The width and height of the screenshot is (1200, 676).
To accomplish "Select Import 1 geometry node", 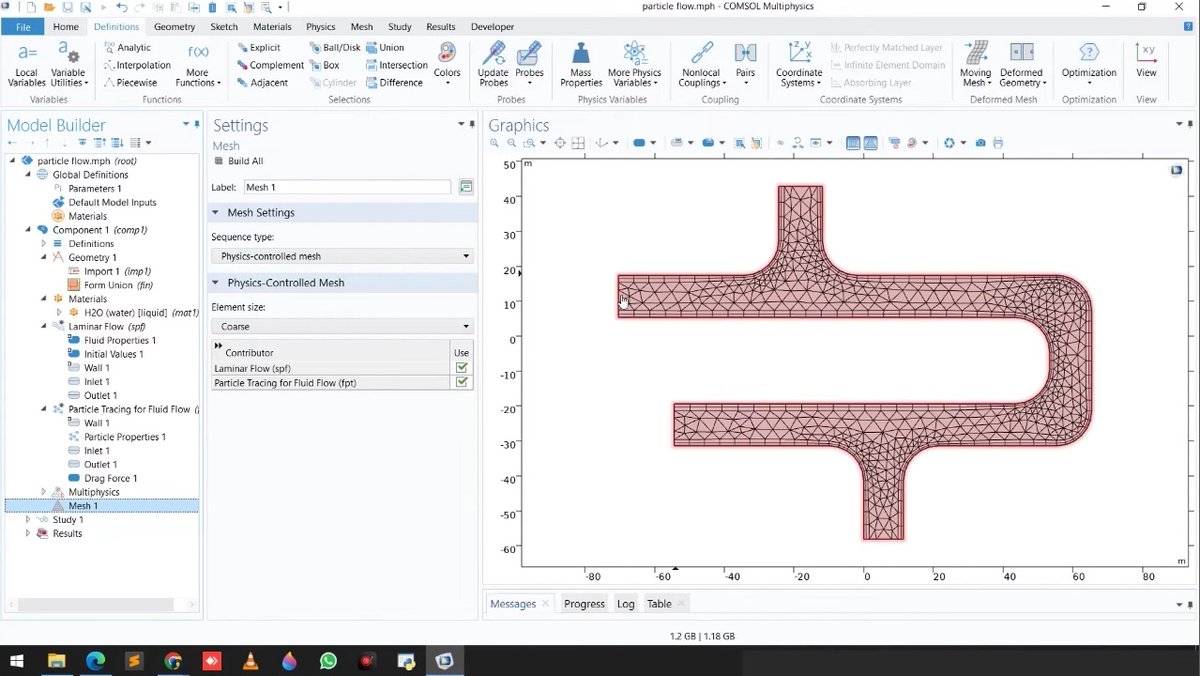I will click(x=110, y=271).
